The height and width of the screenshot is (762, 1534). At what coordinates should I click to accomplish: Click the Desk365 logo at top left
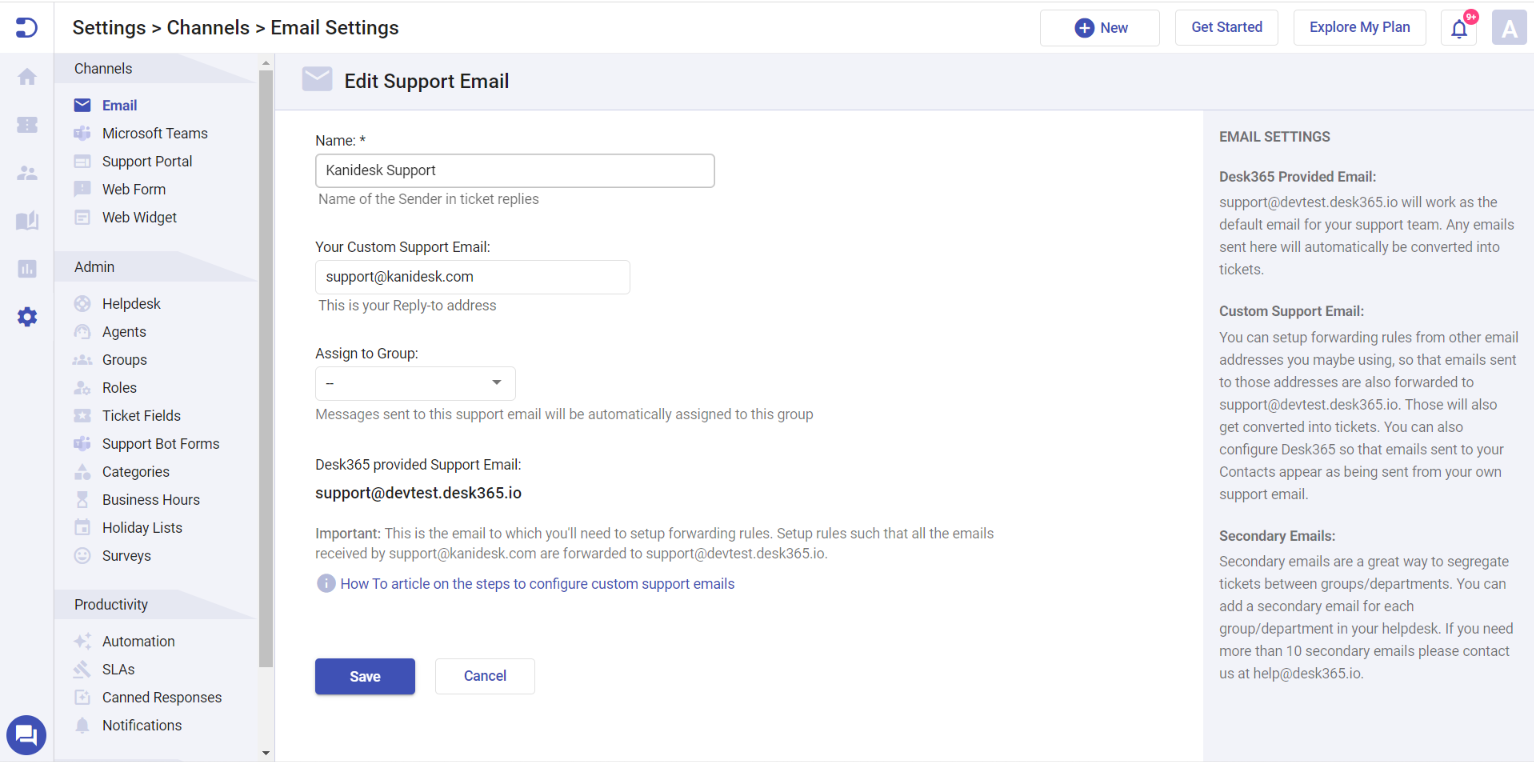point(26,27)
